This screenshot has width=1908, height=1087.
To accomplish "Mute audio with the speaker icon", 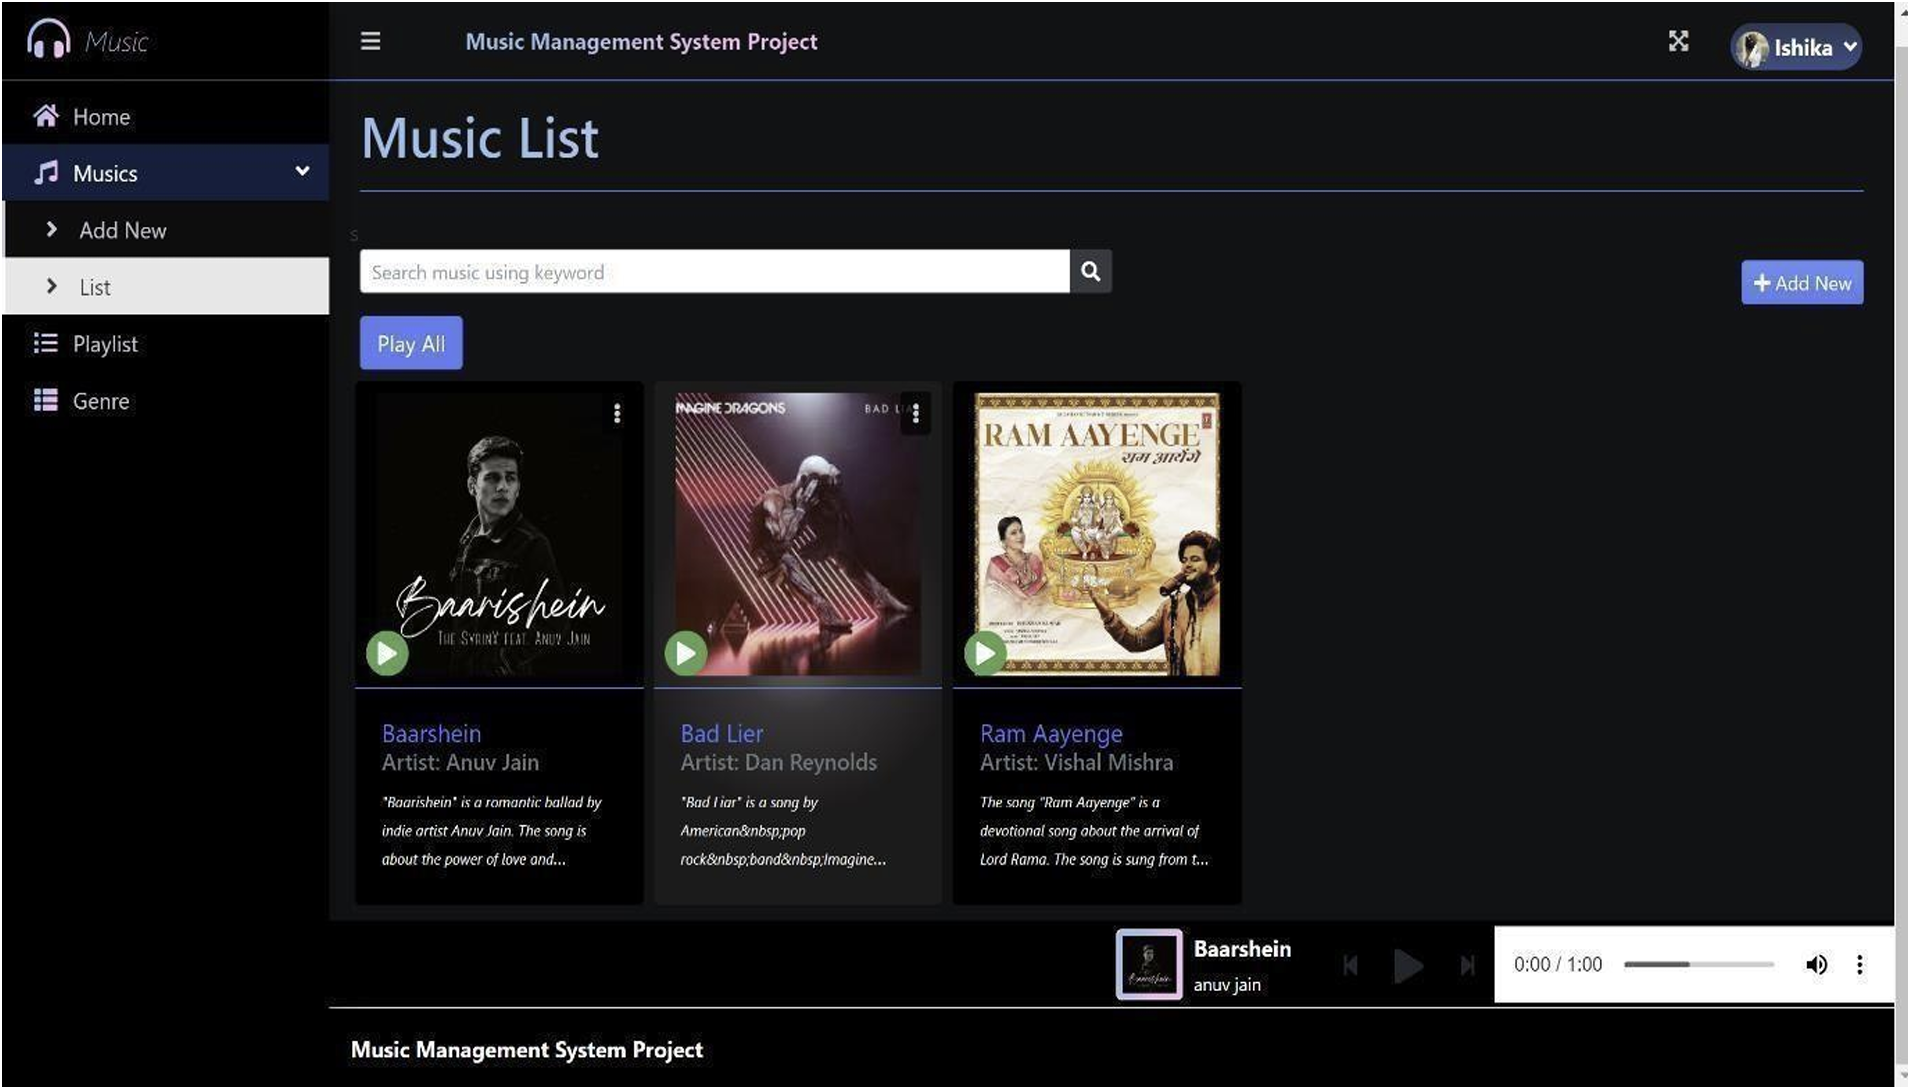I will (1816, 964).
